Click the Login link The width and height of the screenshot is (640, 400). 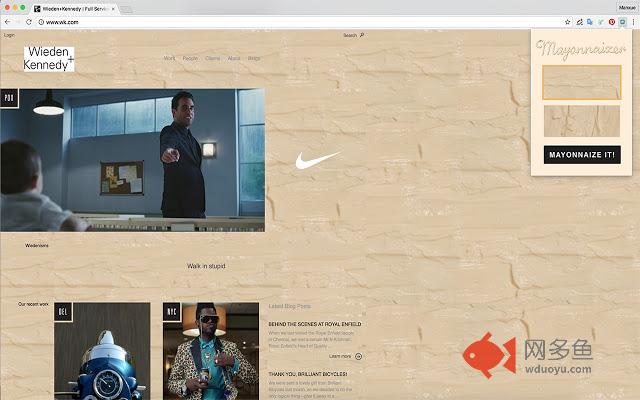click(x=9, y=35)
